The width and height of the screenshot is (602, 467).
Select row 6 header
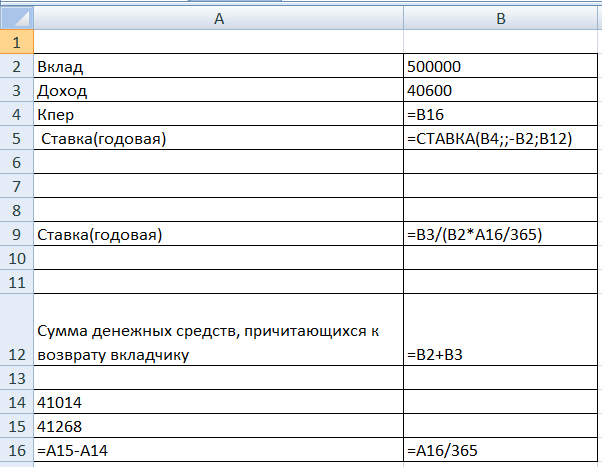(x=17, y=162)
